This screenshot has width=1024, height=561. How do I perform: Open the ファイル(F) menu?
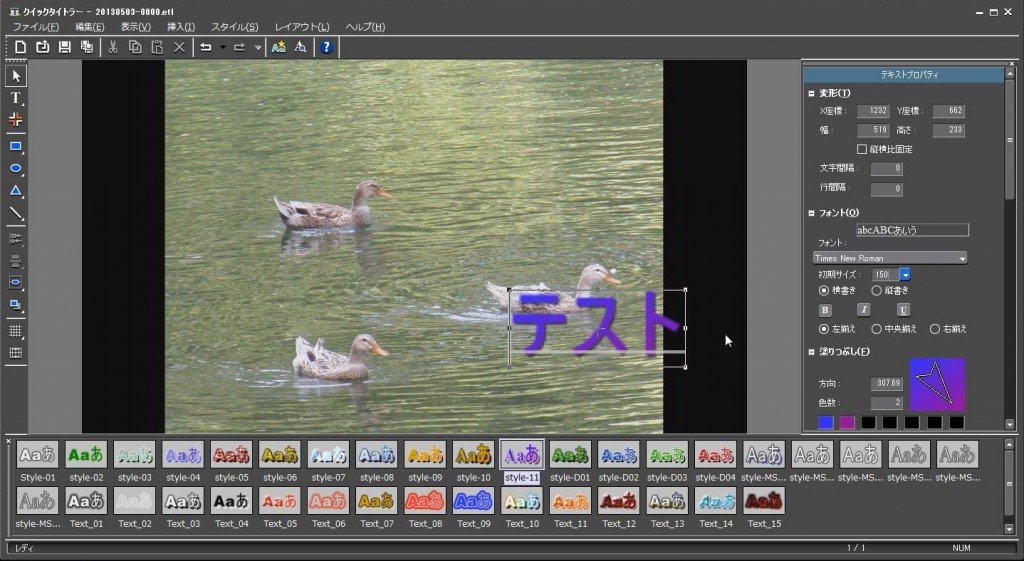[x=36, y=27]
